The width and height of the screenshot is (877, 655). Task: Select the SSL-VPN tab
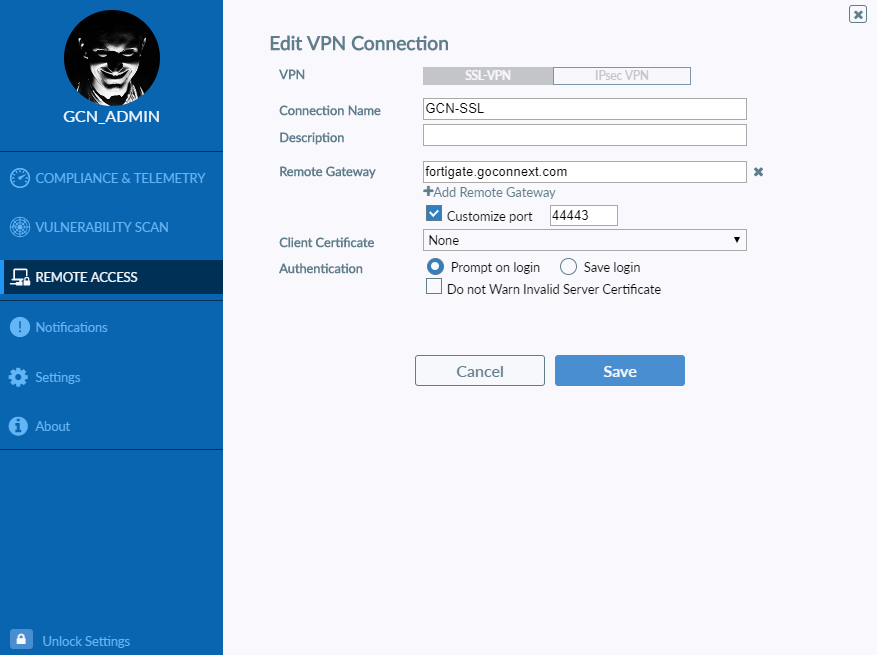coord(488,76)
